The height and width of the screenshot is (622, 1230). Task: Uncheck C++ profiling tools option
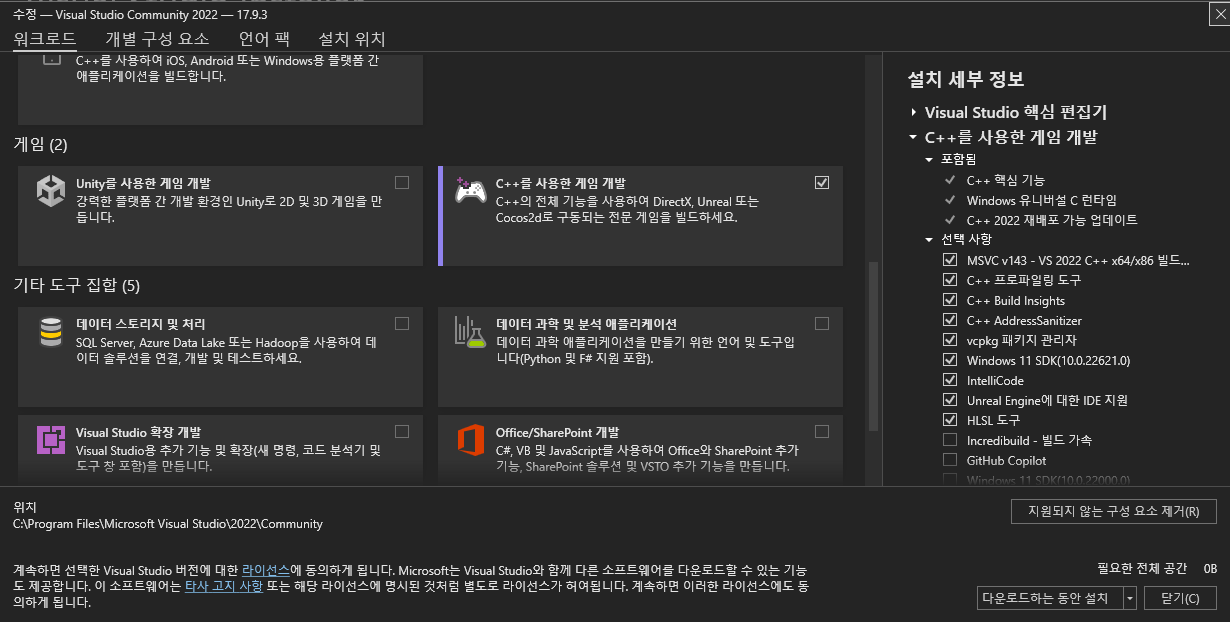click(x=950, y=280)
